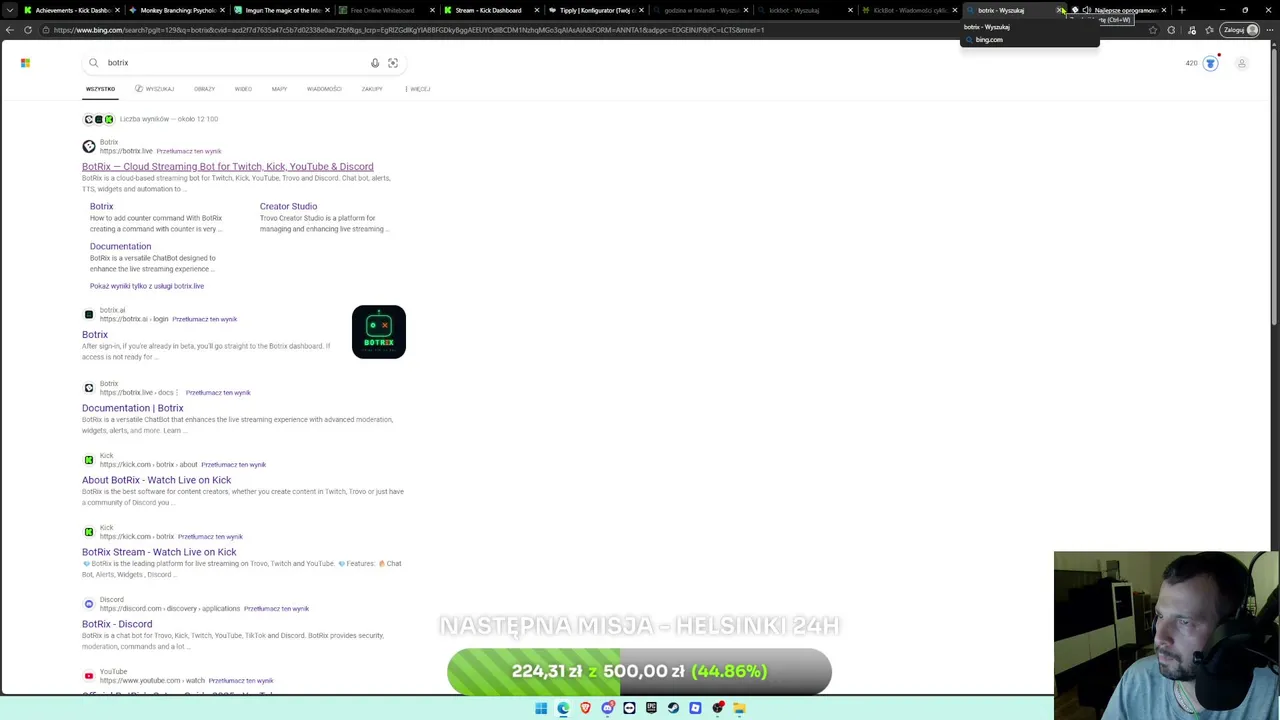Translate the discord.com result via Przetłumacz ten wynik
The height and width of the screenshot is (720, 1280).
[276, 609]
